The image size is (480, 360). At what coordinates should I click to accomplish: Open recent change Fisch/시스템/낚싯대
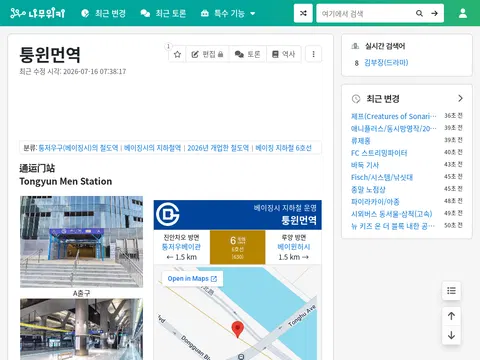(x=382, y=177)
